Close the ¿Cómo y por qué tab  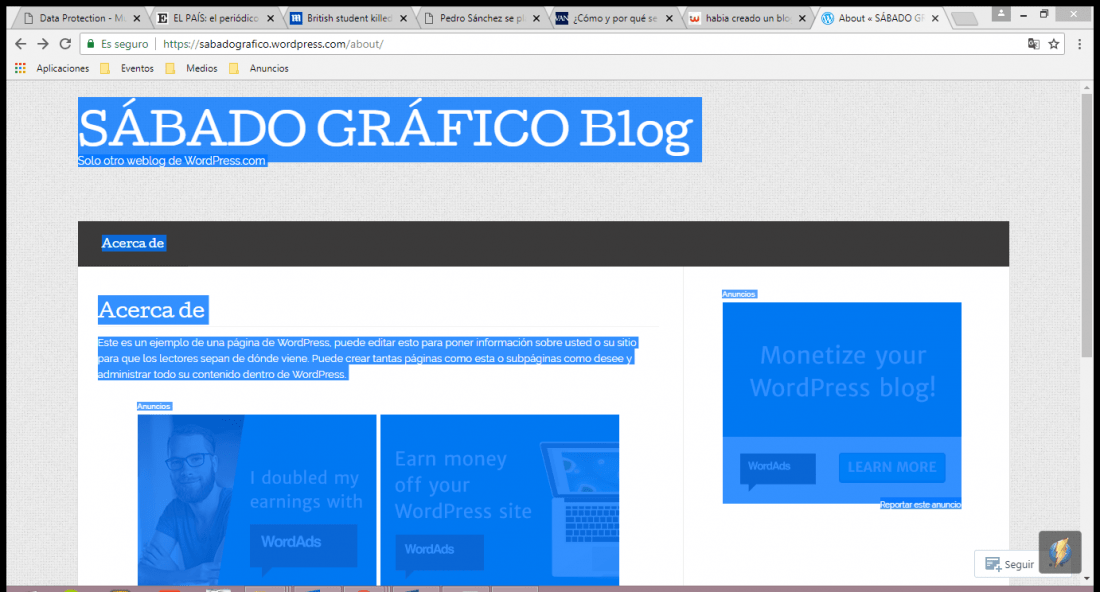click(x=669, y=18)
